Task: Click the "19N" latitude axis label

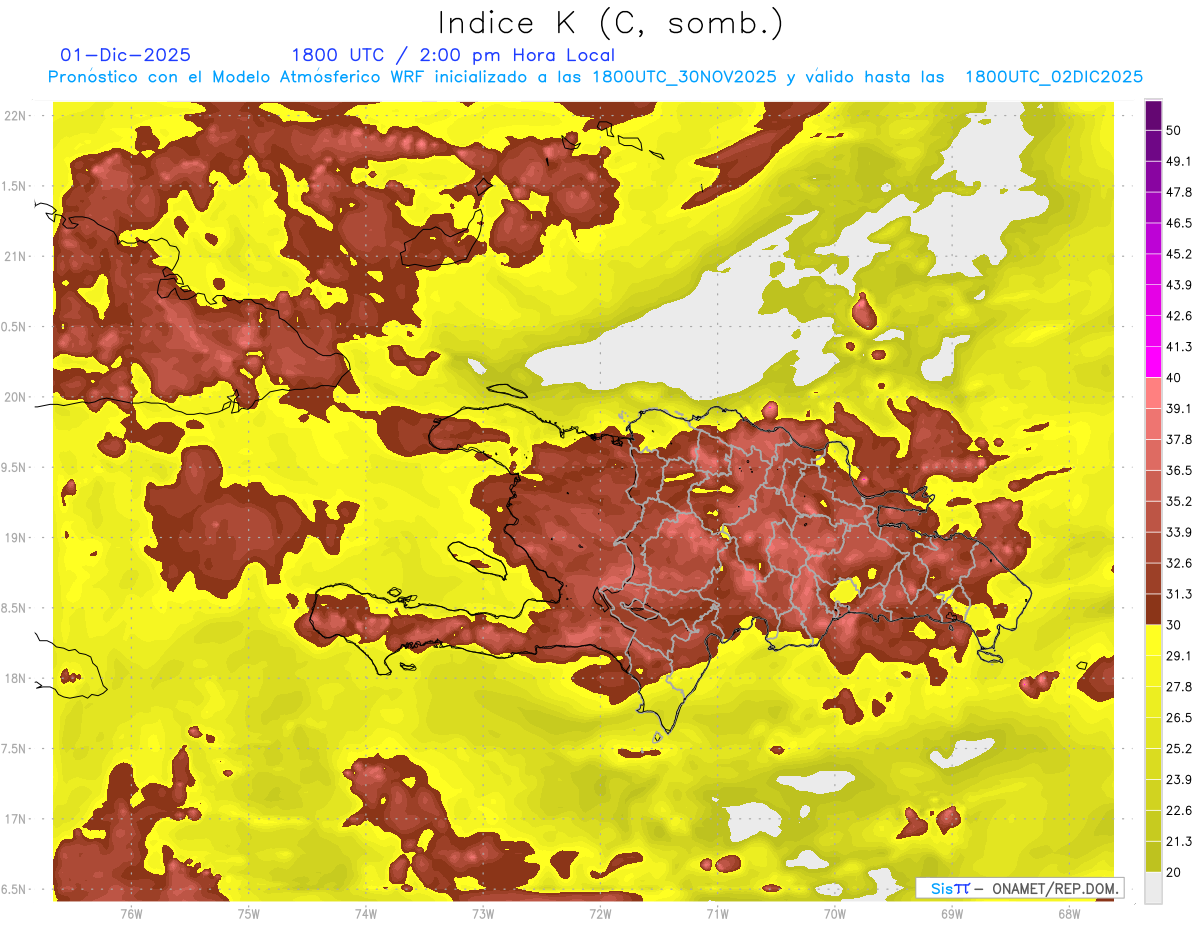Action: point(17,538)
